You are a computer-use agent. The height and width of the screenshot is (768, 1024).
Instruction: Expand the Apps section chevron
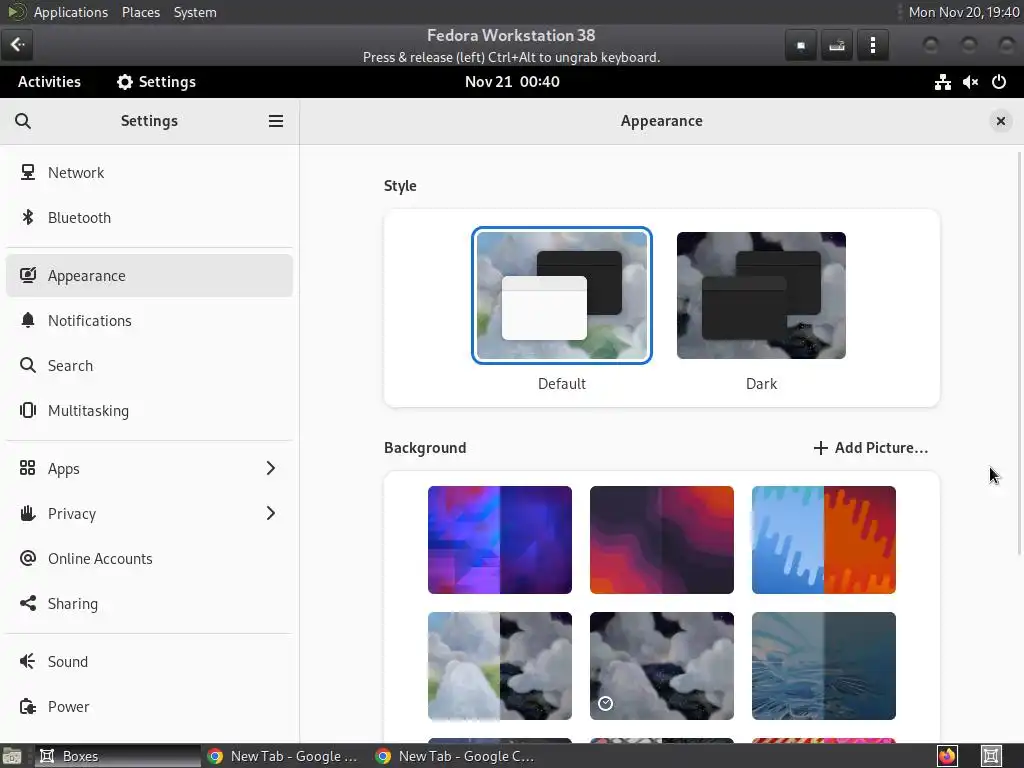coord(270,468)
